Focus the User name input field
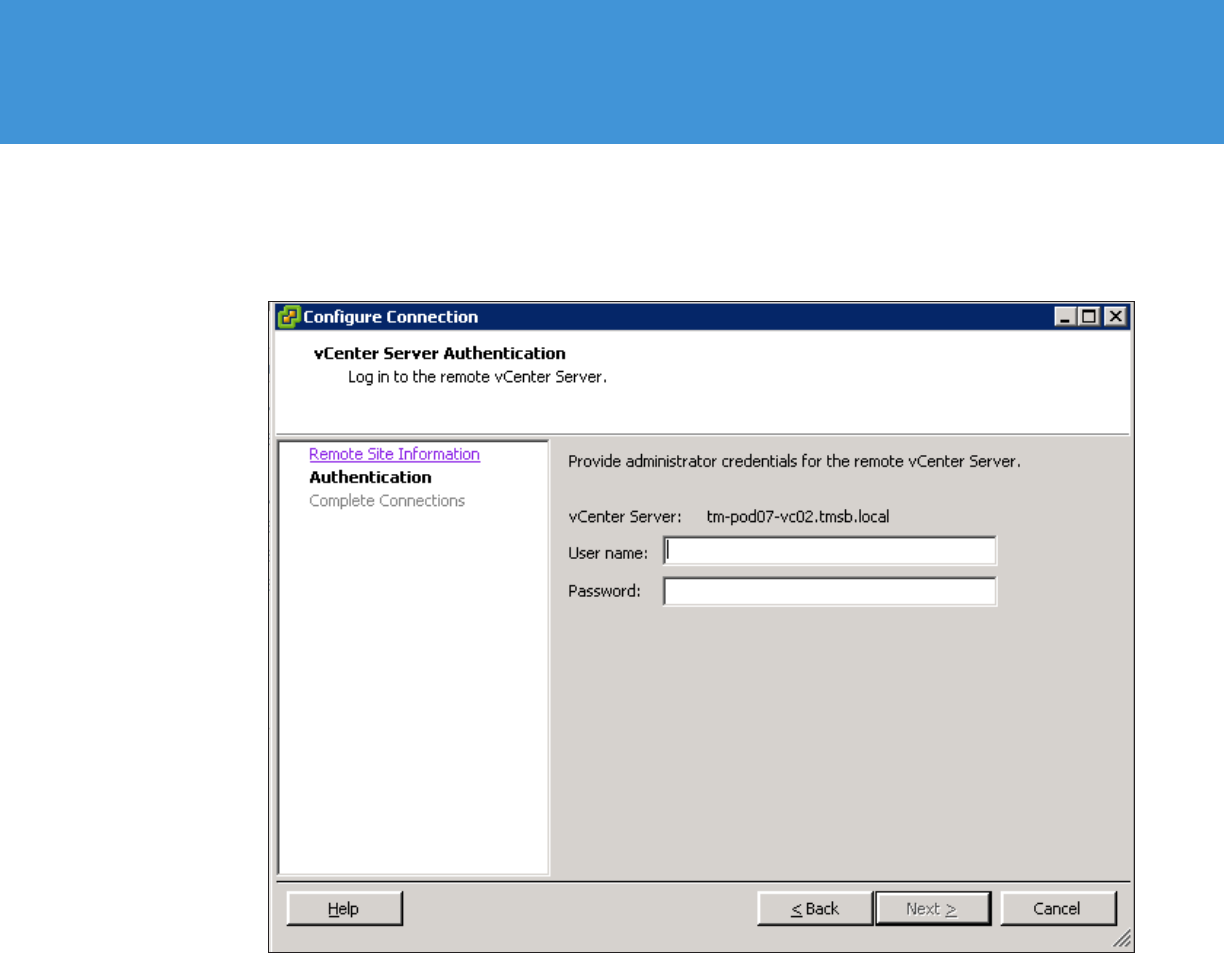The width and height of the screenshot is (1224, 953). click(830, 551)
